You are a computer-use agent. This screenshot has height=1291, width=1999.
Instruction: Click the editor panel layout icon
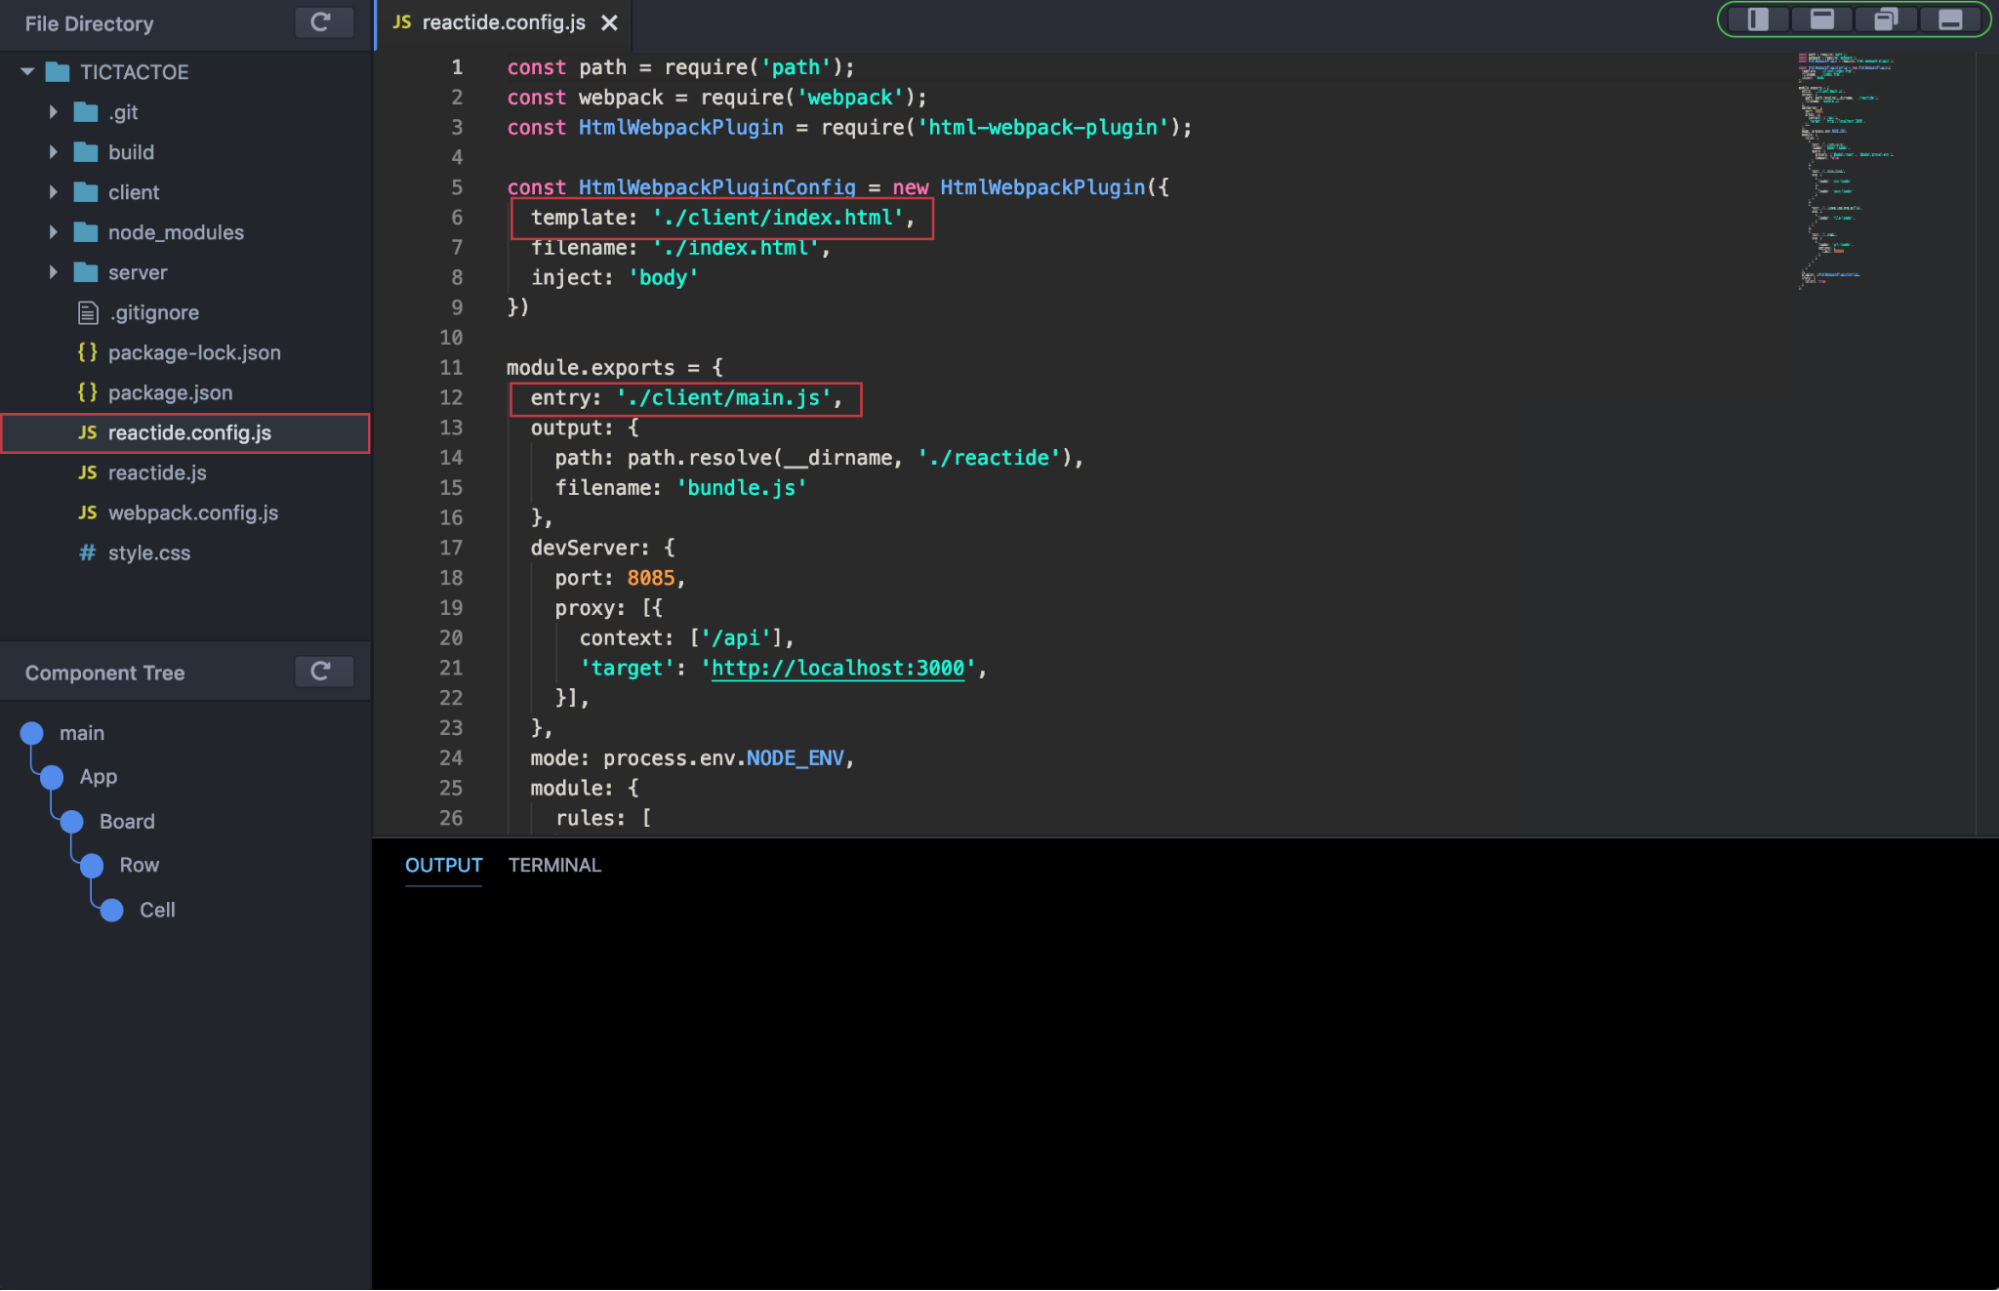click(1821, 18)
